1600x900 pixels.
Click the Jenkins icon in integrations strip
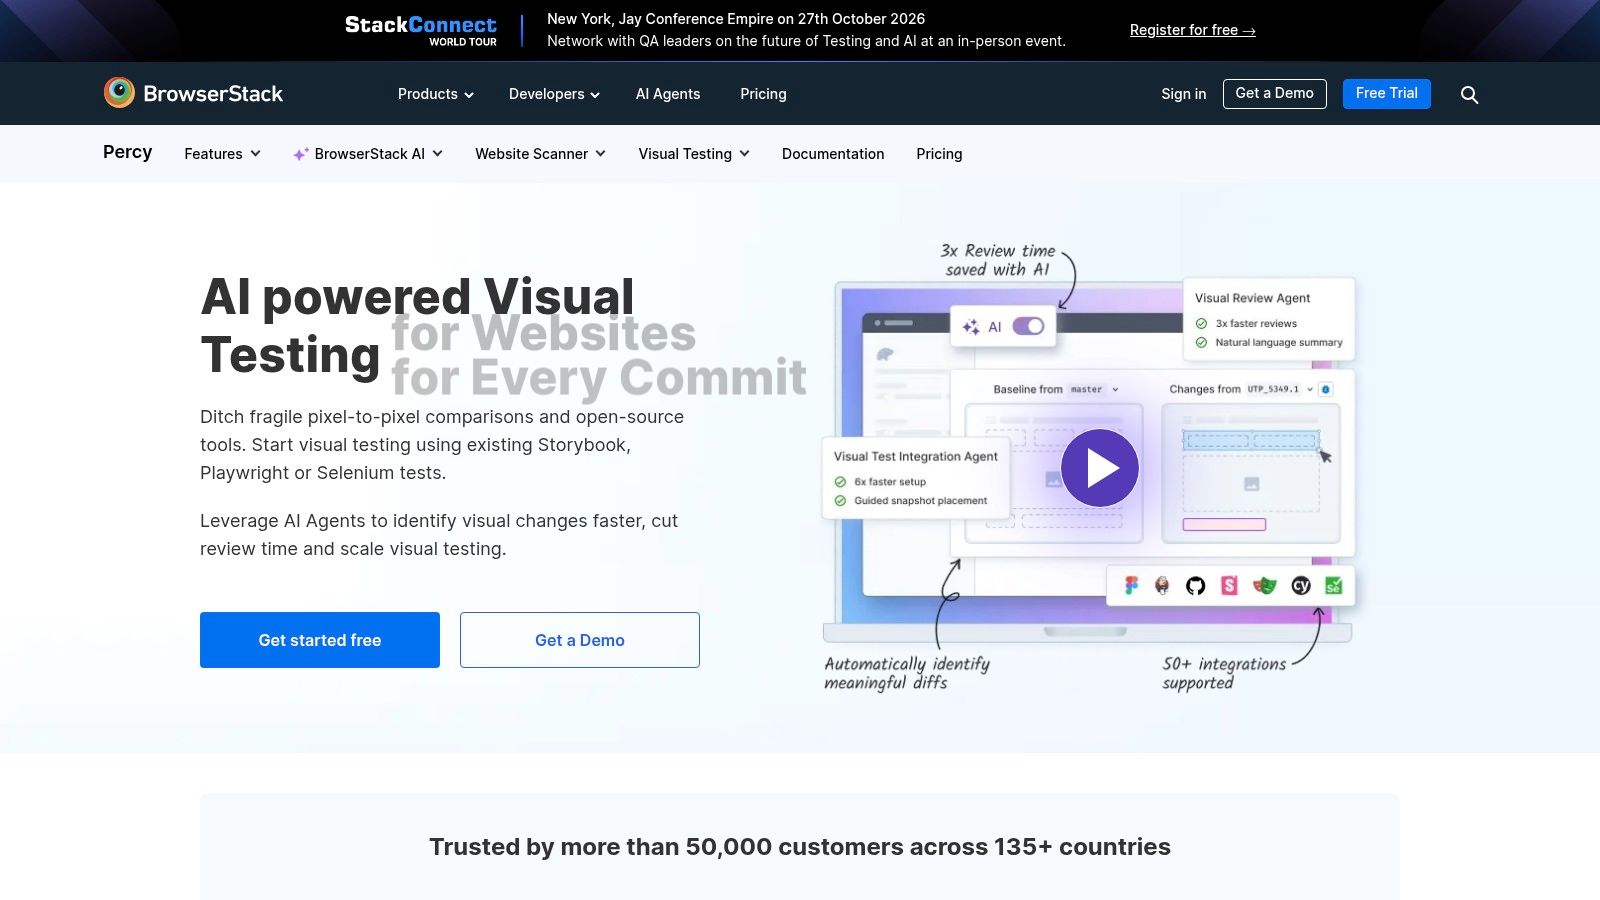(1162, 586)
